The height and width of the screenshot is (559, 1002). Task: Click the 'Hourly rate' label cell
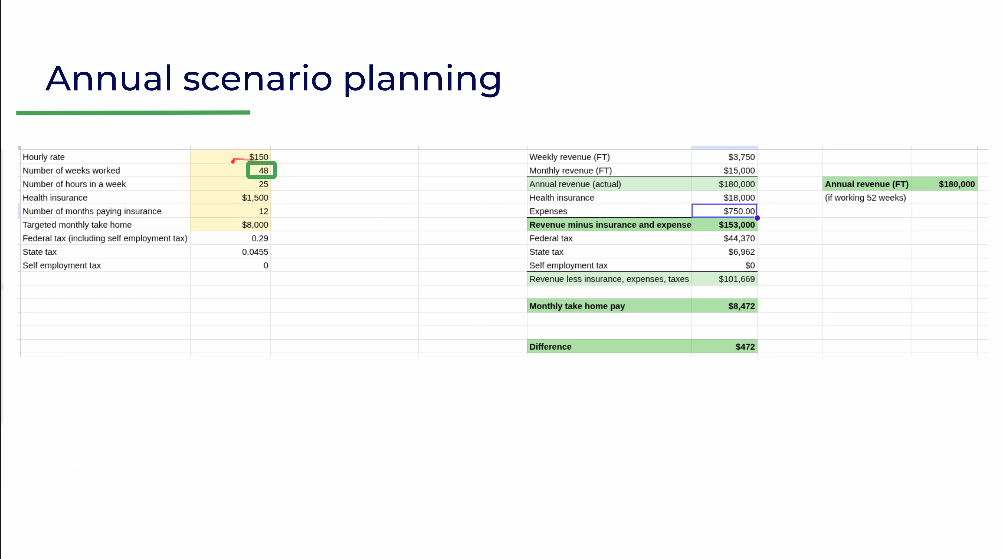(x=105, y=157)
